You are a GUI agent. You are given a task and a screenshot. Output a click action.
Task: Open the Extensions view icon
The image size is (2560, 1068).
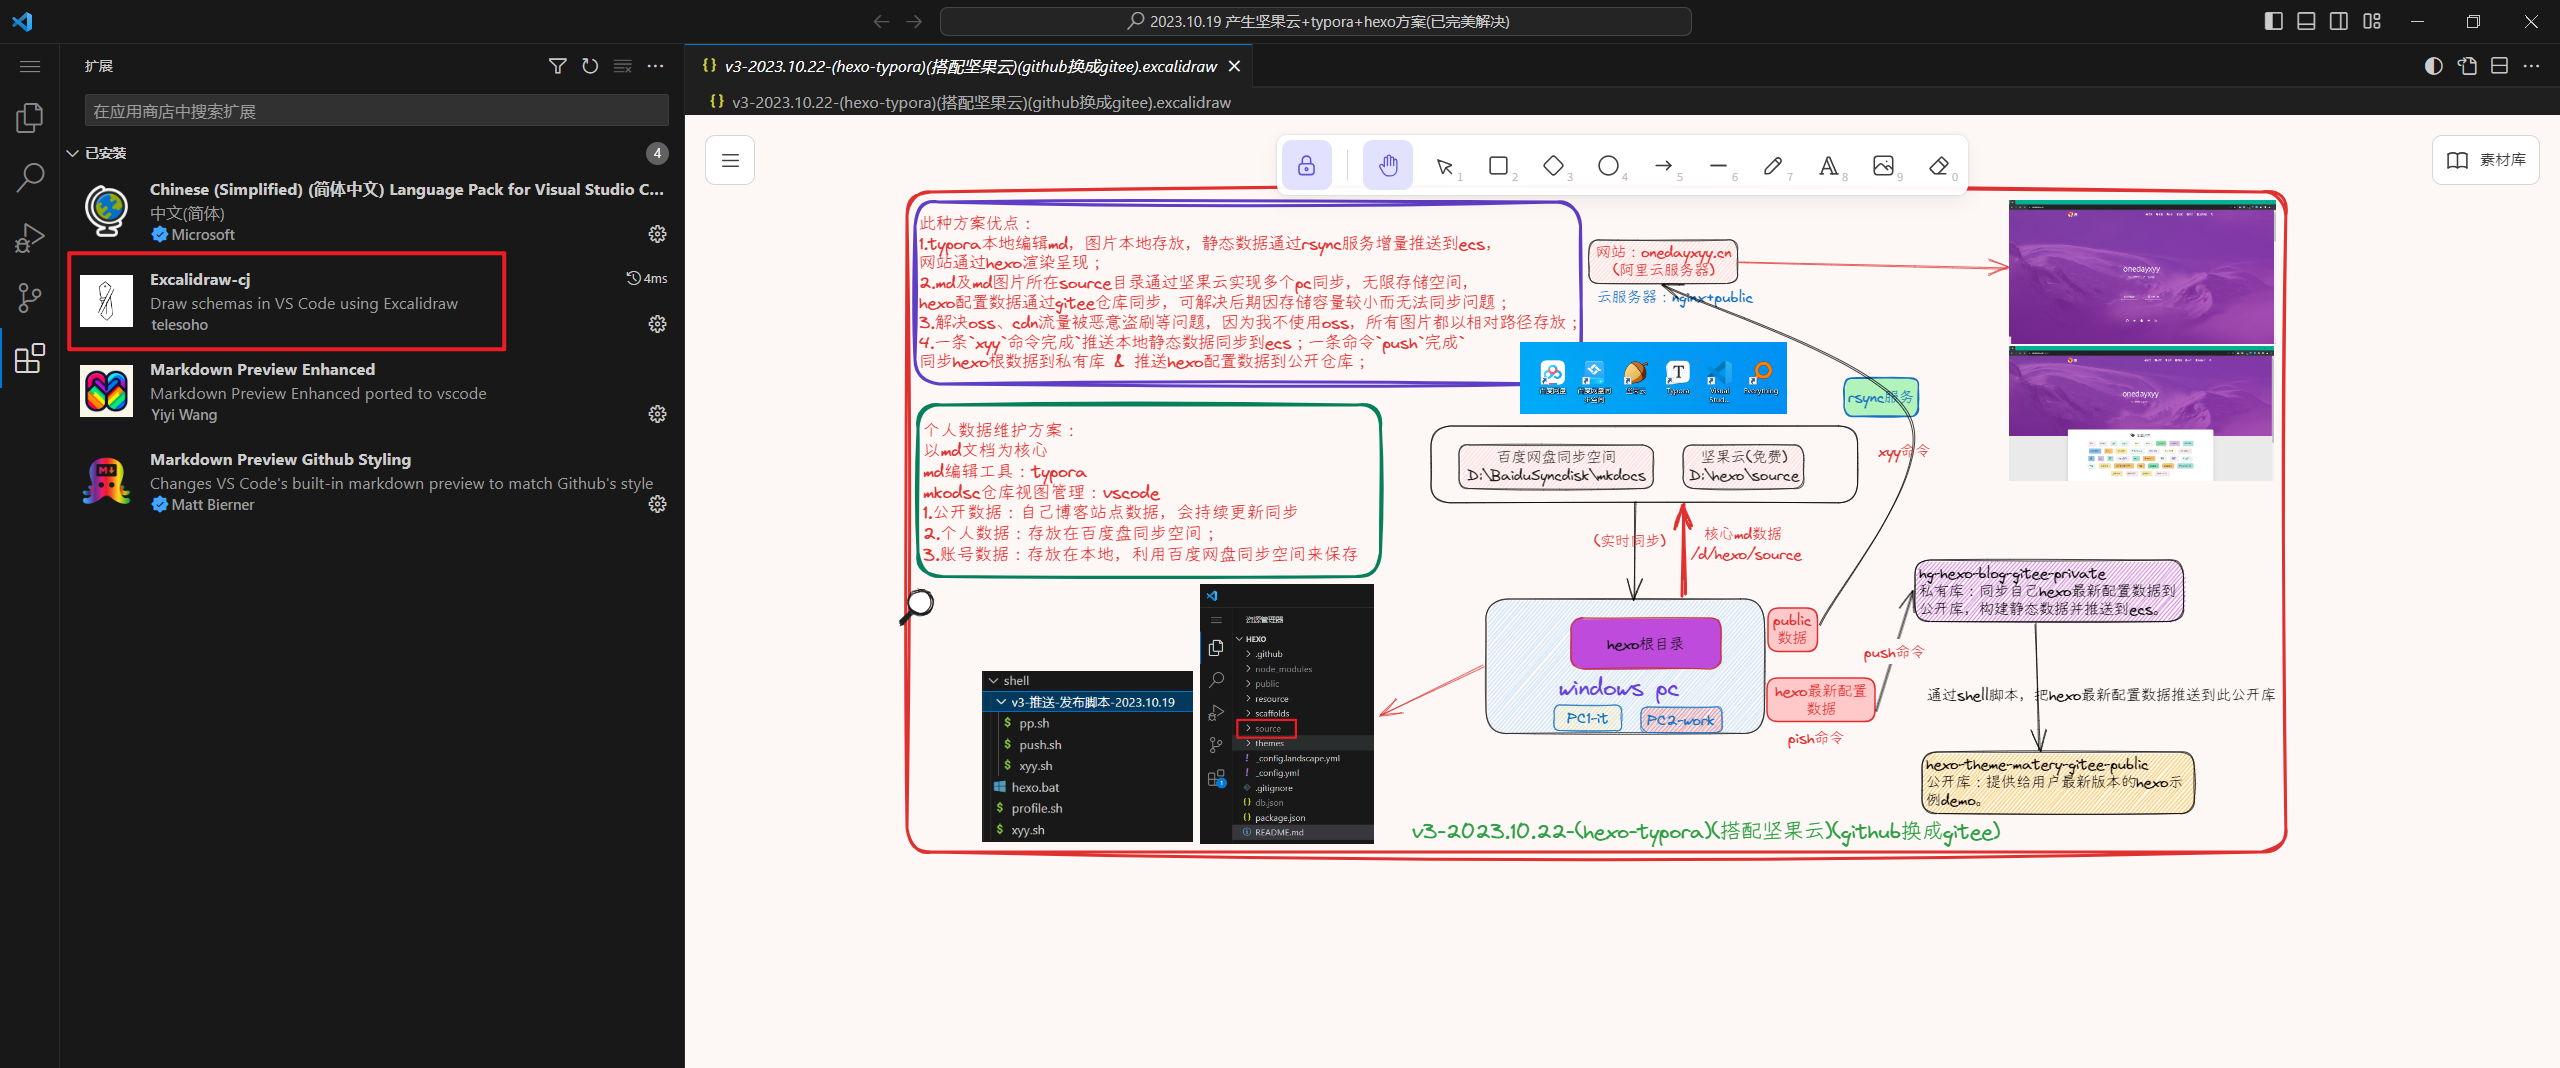30,358
